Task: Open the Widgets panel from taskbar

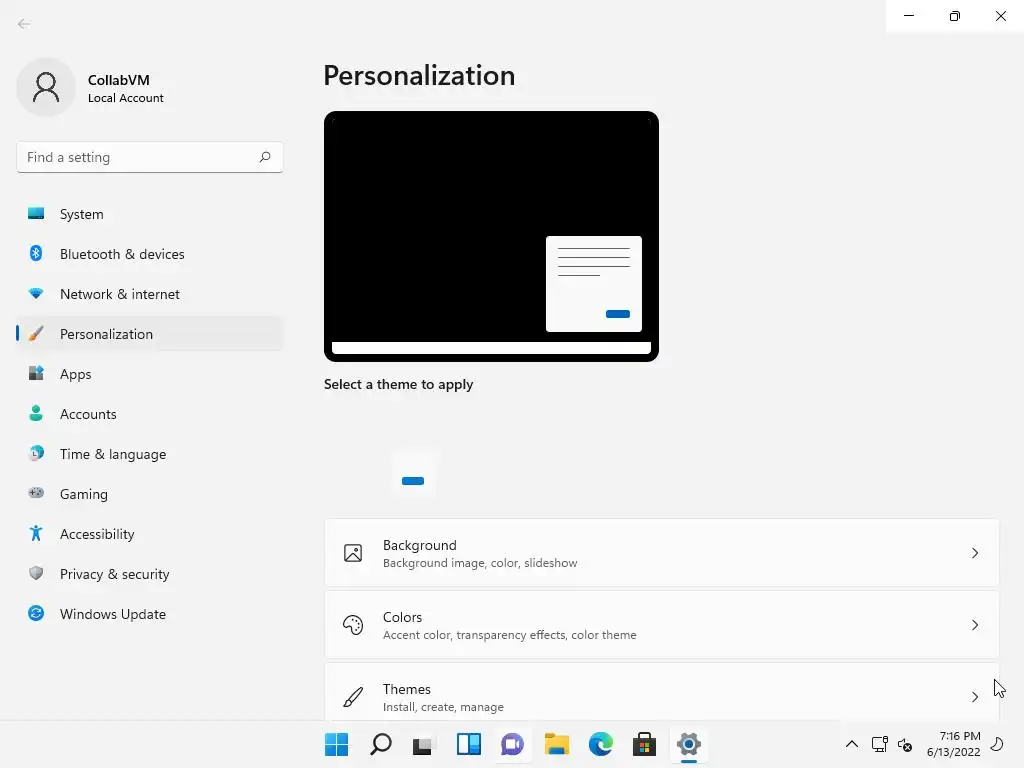Action: (x=468, y=744)
